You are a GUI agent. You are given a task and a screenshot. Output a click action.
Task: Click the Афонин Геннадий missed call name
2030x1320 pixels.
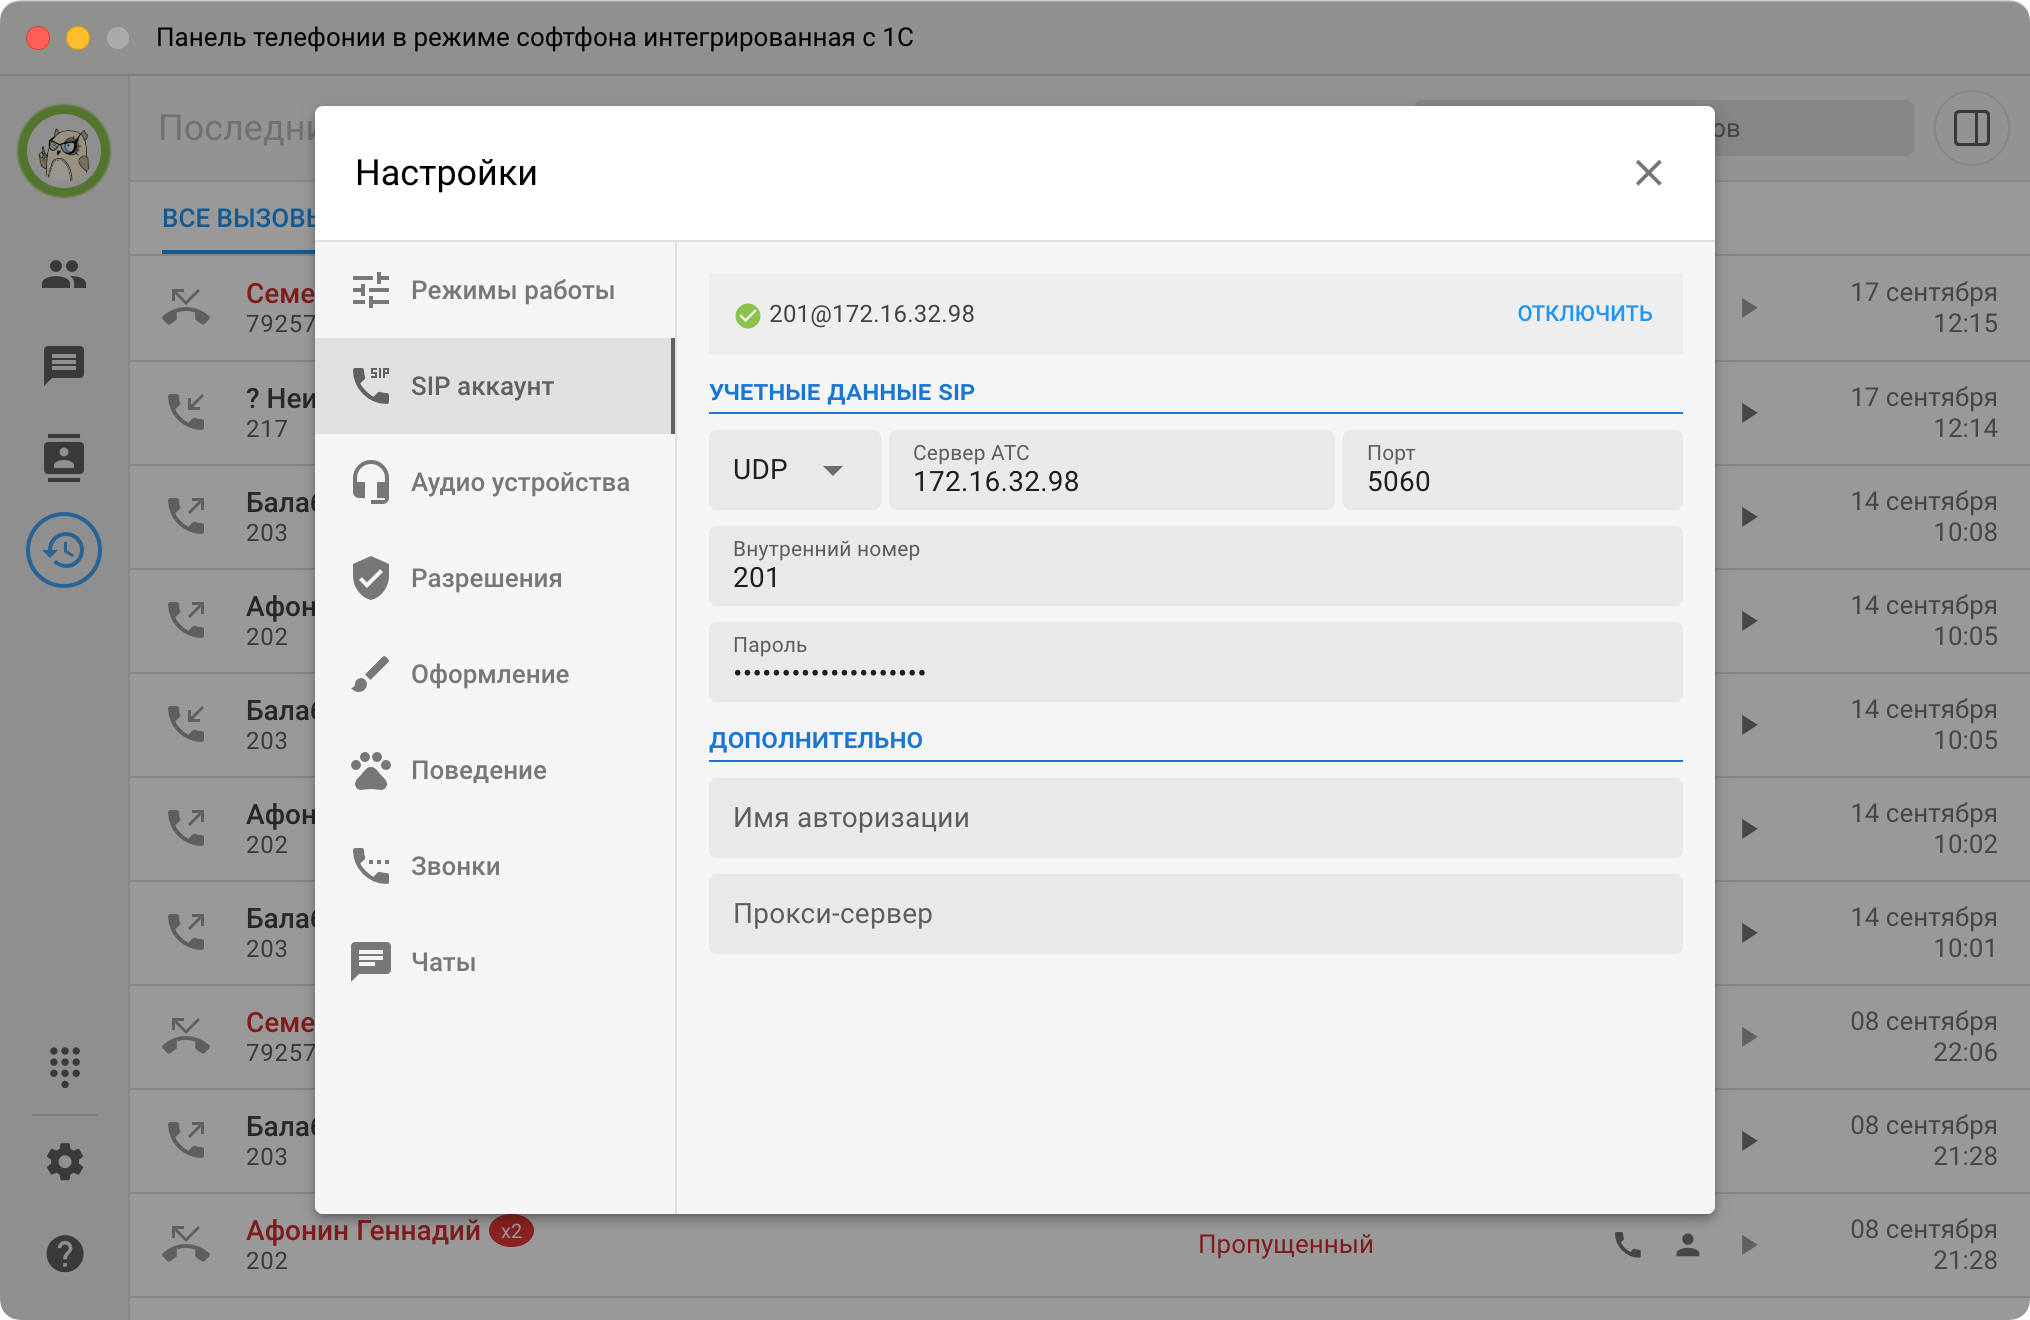coord(364,1230)
